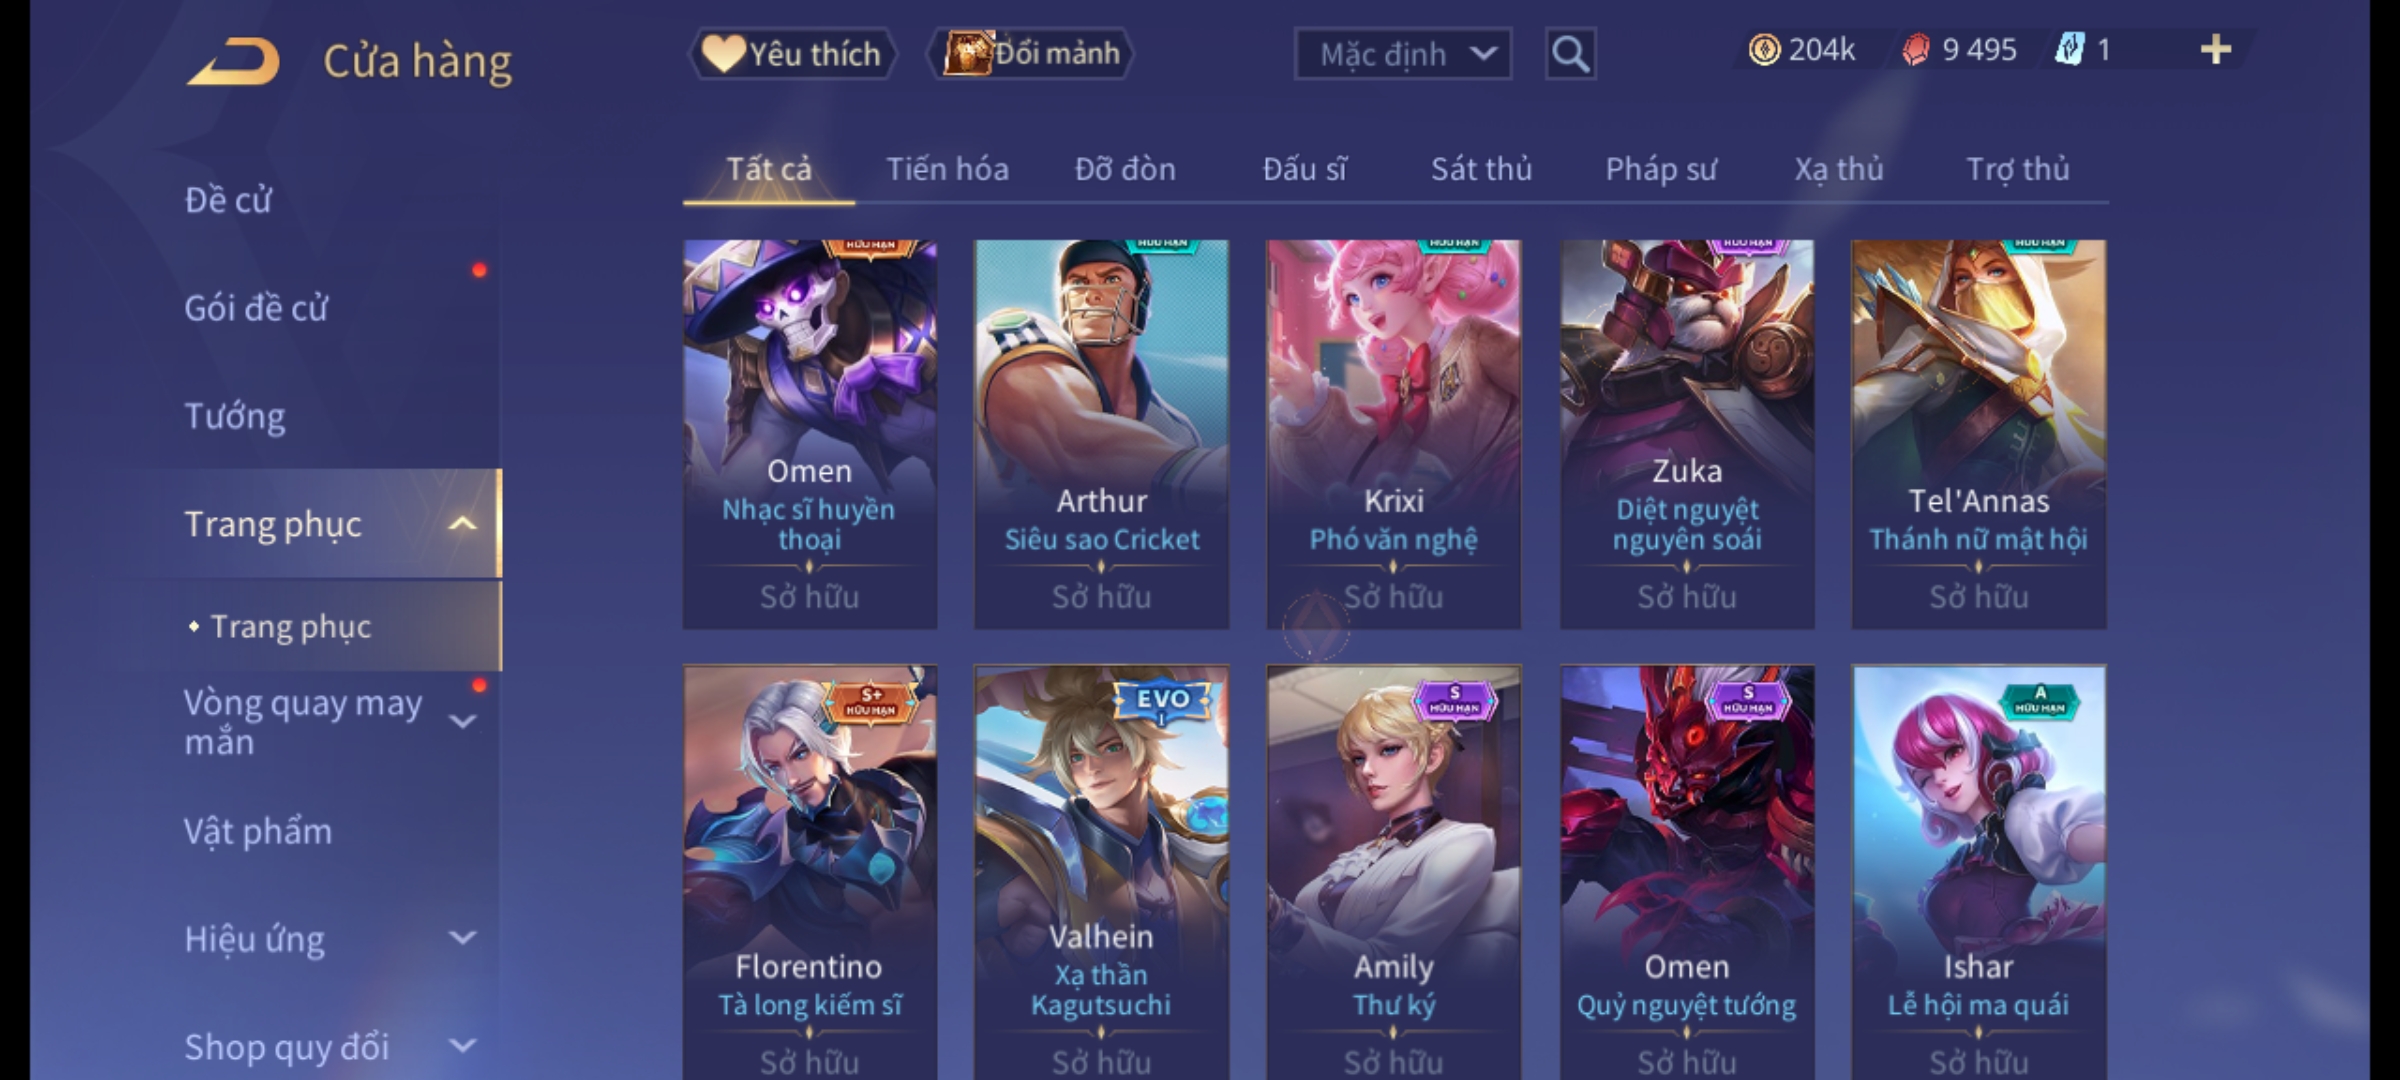Click the gold coin balance icon
The height and width of the screenshot is (1080, 2400).
point(1764,50)
